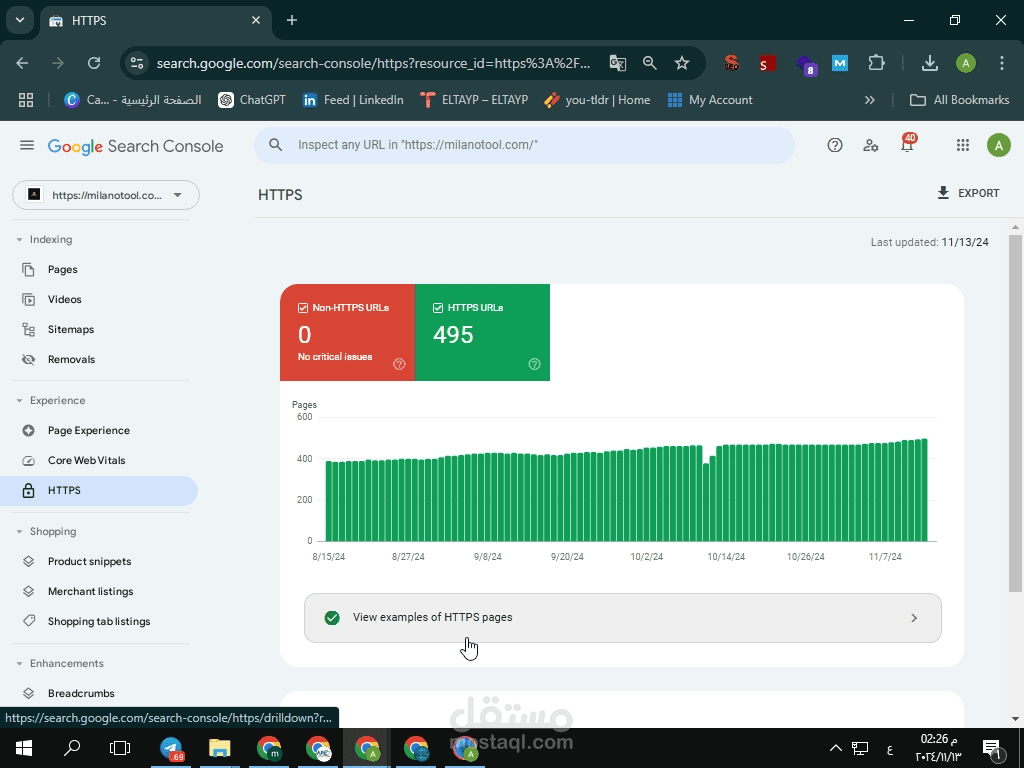Image resolution: width=1024 pixels, height=768 pixels.
Task: Open the Google apps grid
Action: click(x=963, y=145)
